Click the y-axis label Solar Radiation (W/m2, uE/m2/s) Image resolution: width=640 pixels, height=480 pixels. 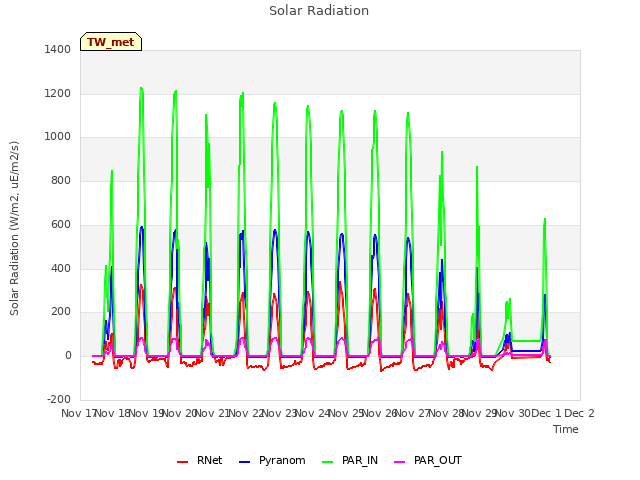[x=14, y=228]
